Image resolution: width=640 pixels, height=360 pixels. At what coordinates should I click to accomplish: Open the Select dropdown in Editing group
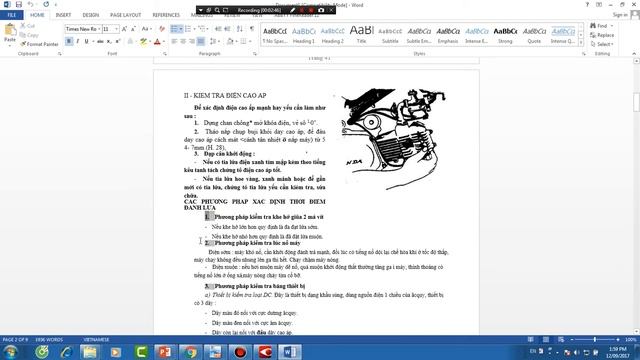pos(602,44)
